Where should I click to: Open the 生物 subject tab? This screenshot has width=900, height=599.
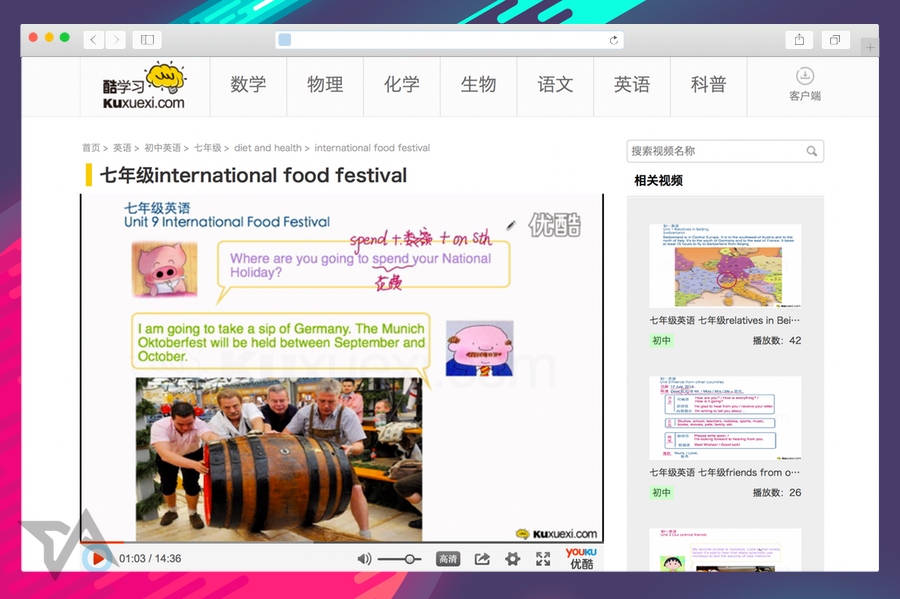pyautogui.click(x=478, y=85)
